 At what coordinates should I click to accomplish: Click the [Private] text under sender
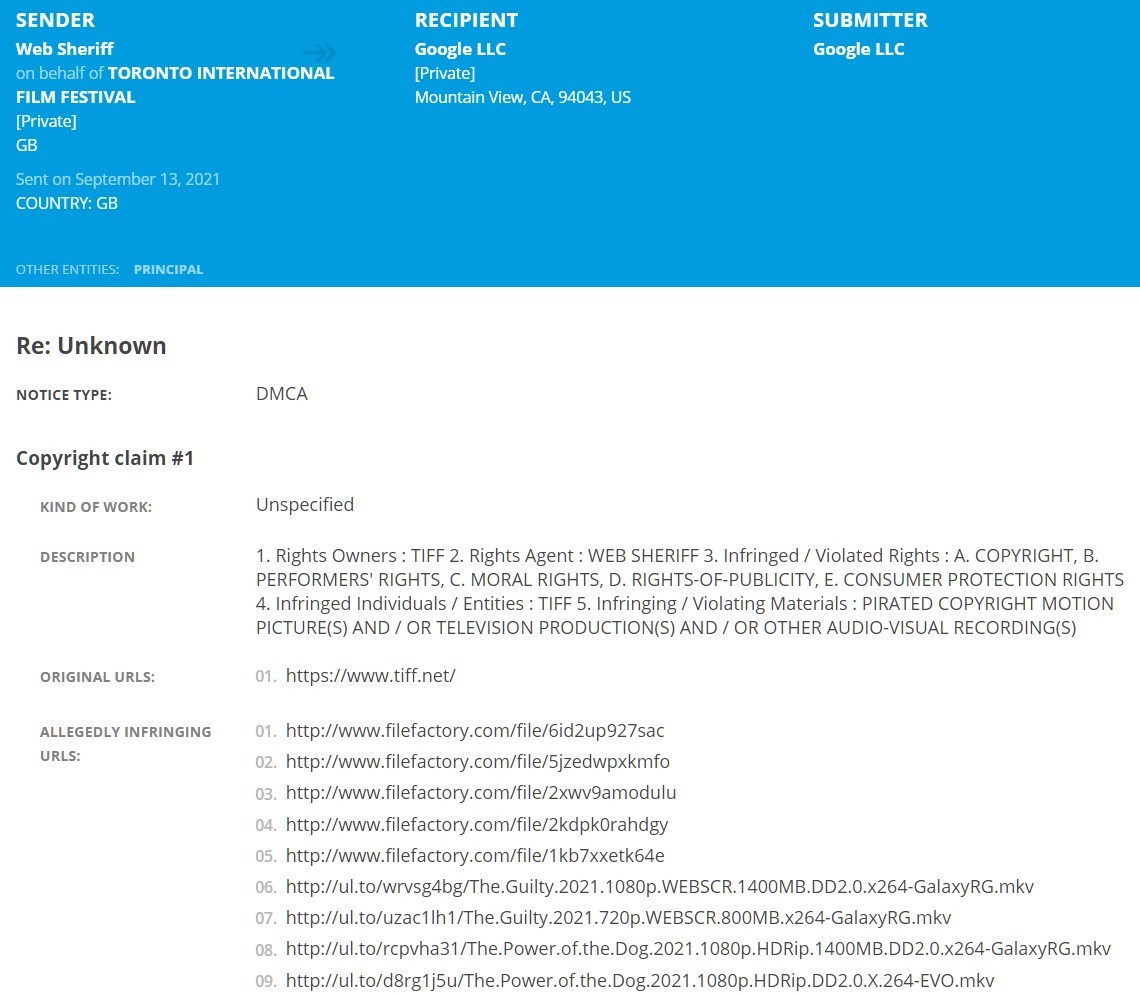point(46,121)
